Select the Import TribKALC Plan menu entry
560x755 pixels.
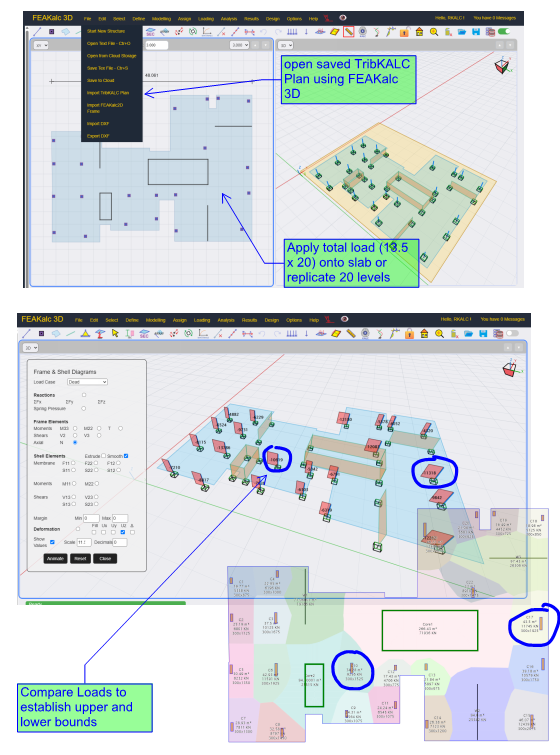108,92
